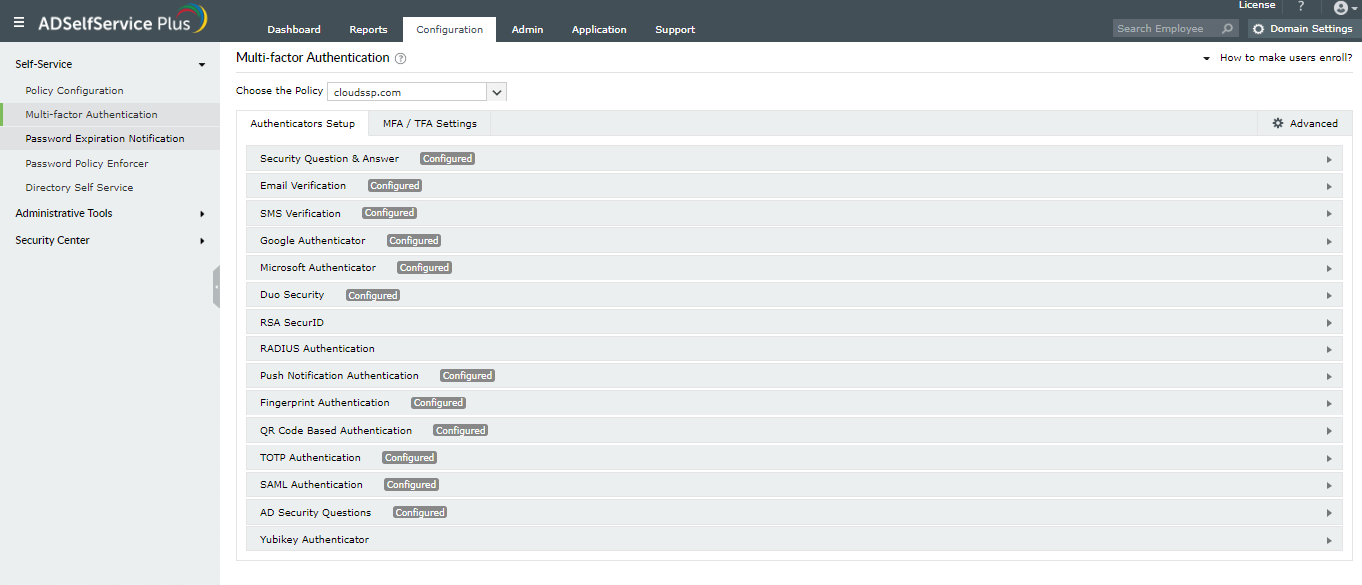Open the Admin tab

(527, 30)
